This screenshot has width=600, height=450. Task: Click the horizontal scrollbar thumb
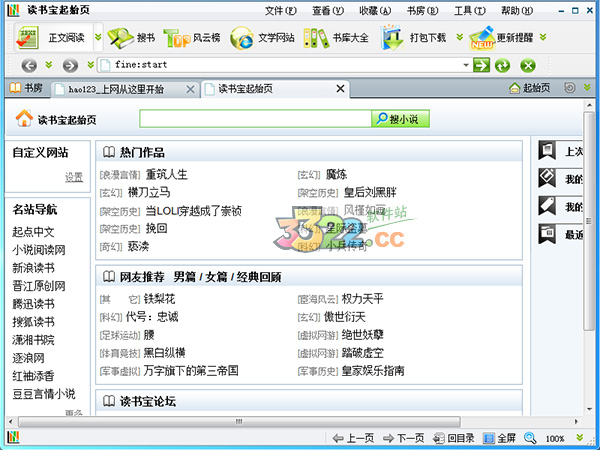coord(239,422)
